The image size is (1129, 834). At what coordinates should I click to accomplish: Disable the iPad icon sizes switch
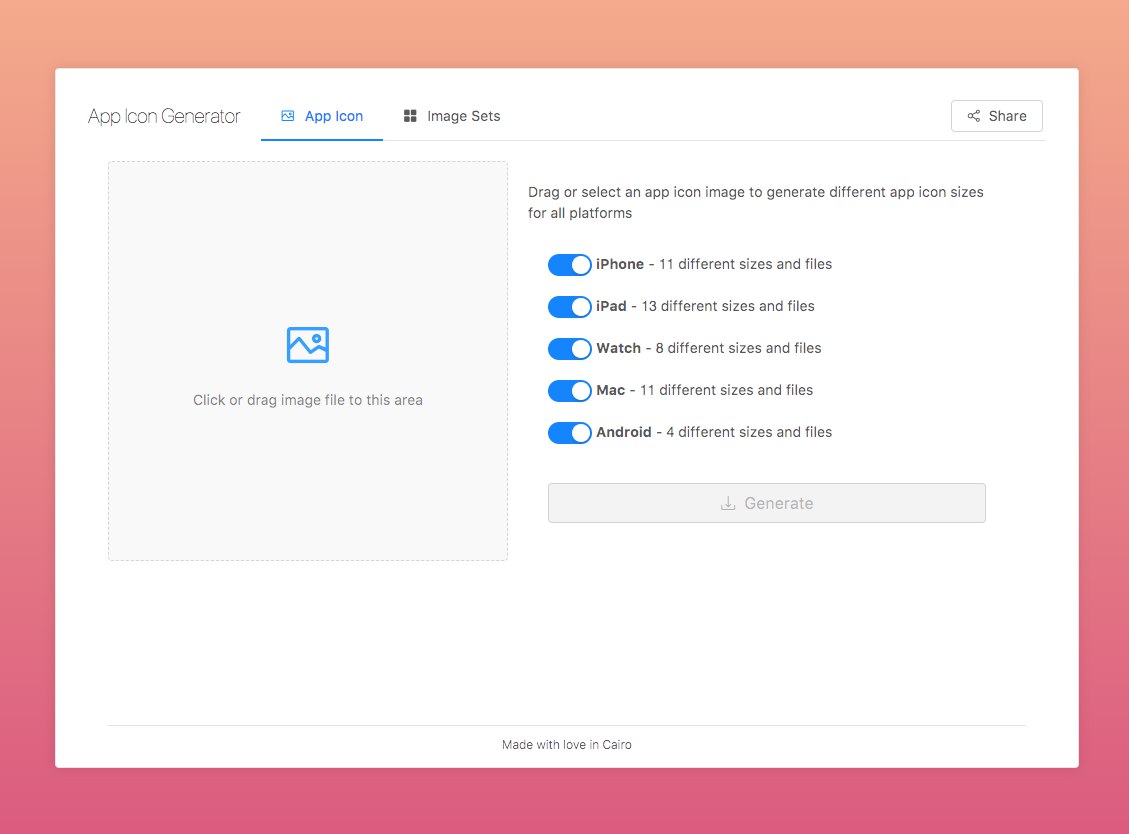[x=570, y=307]
